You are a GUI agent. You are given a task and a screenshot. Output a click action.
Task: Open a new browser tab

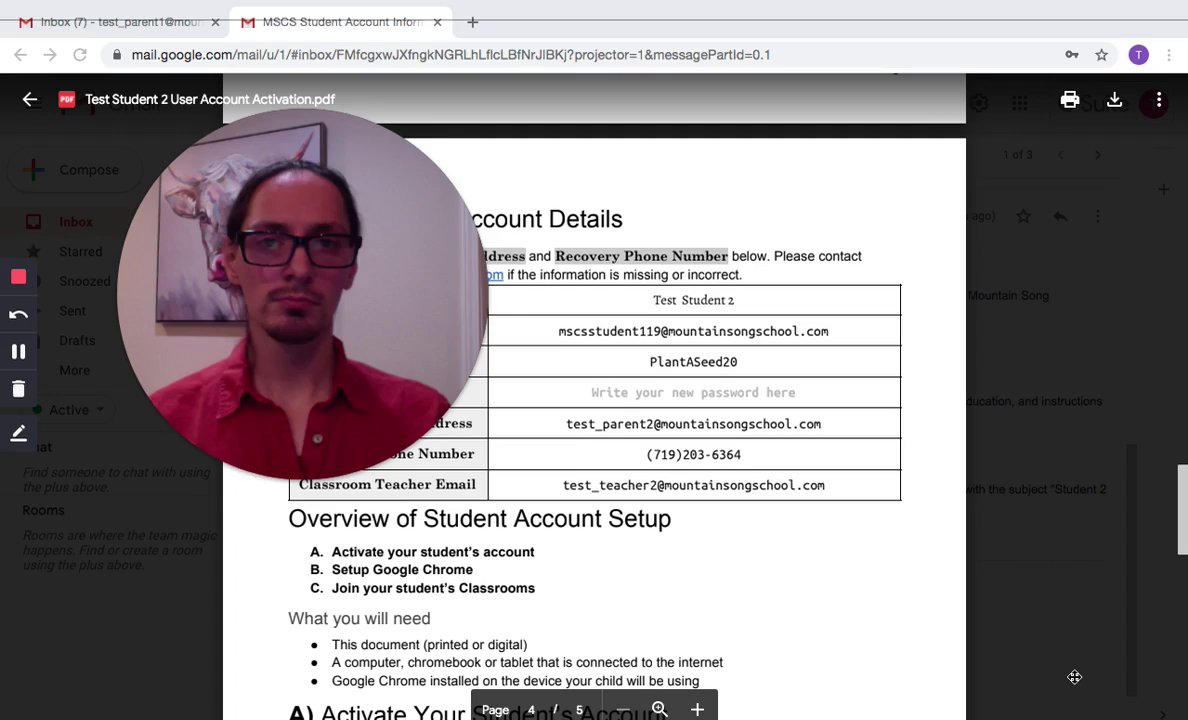472,22
